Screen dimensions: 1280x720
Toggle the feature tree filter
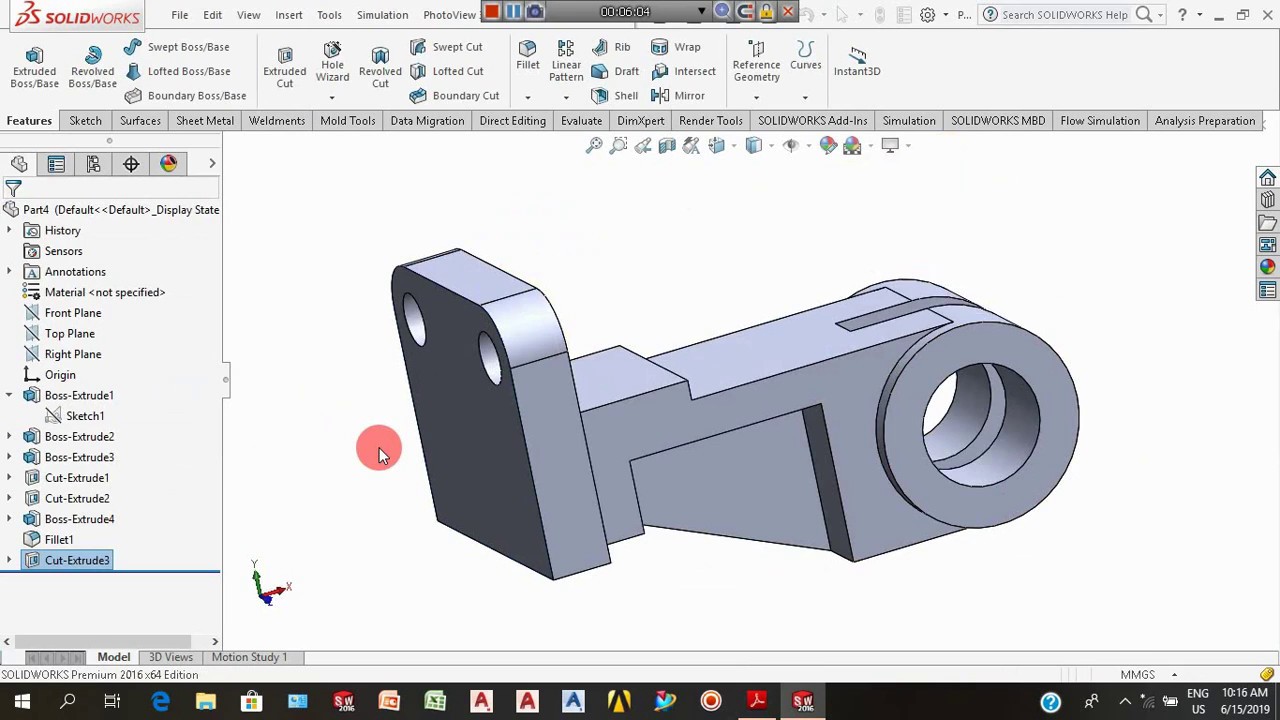coord(13,188)
